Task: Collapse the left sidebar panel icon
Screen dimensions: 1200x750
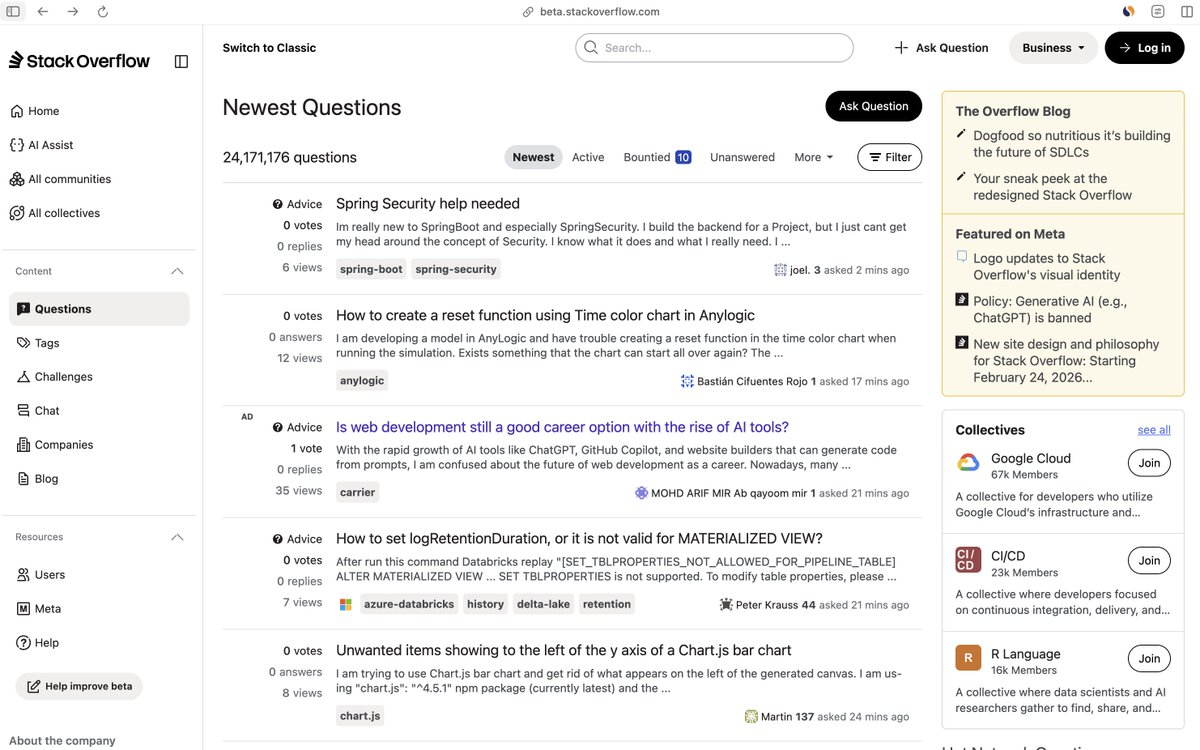Action: click(x=181, y=61)
